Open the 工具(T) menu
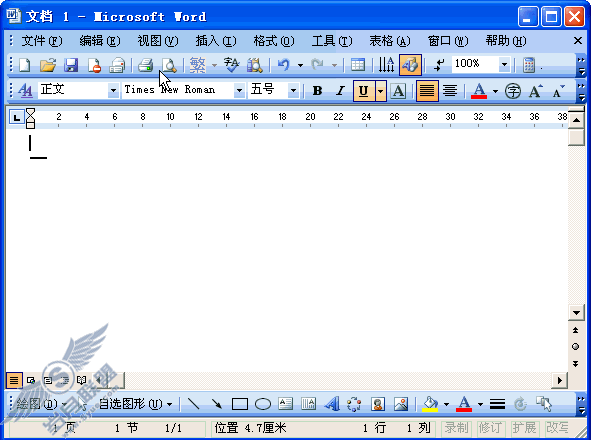Viewport: 592px width, 440px height. tap(332, 41)
